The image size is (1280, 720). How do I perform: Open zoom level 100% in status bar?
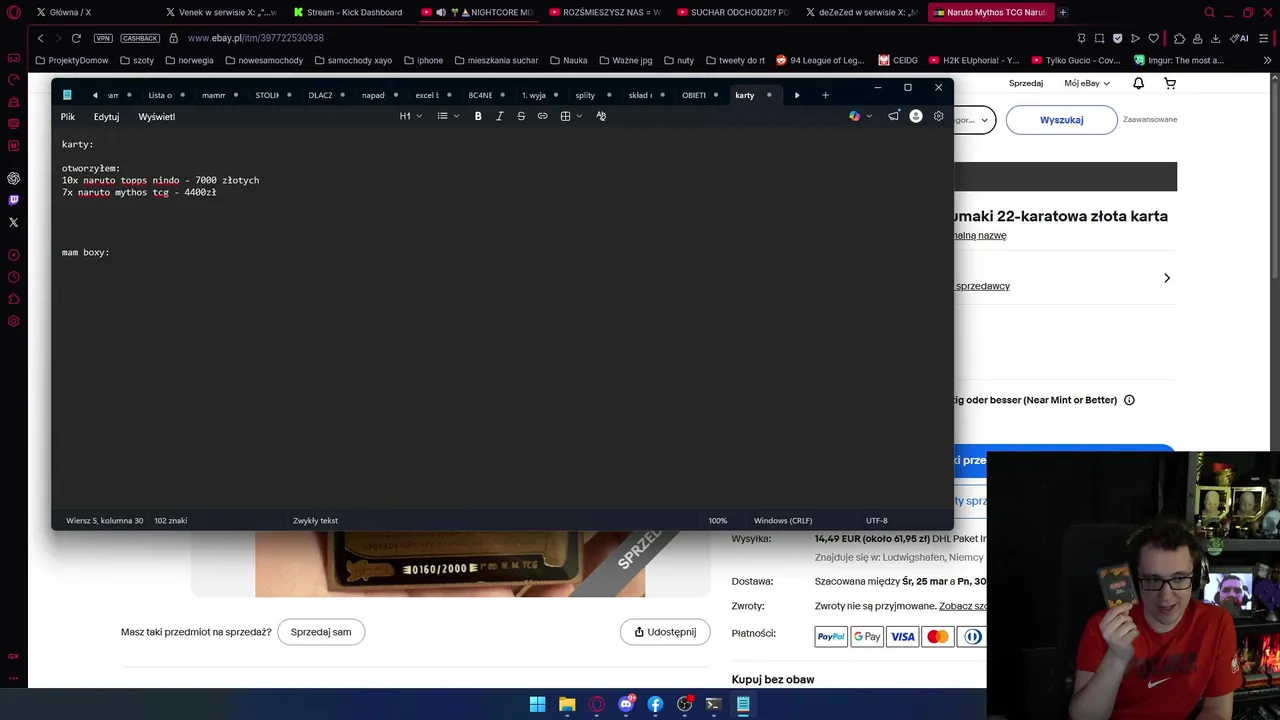717,520
